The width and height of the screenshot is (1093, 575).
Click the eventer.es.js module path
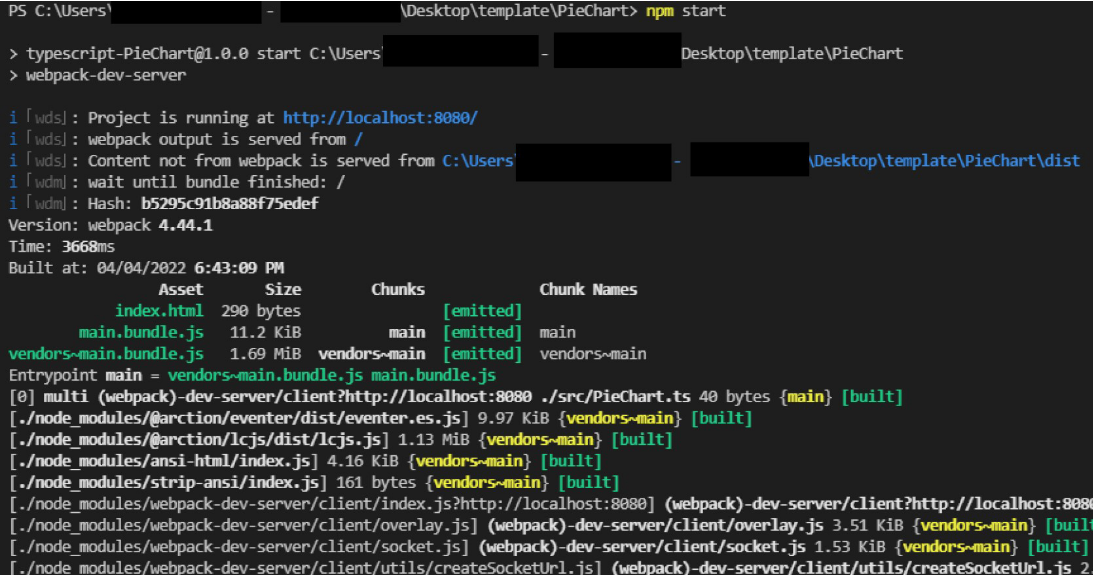(238, 418)
